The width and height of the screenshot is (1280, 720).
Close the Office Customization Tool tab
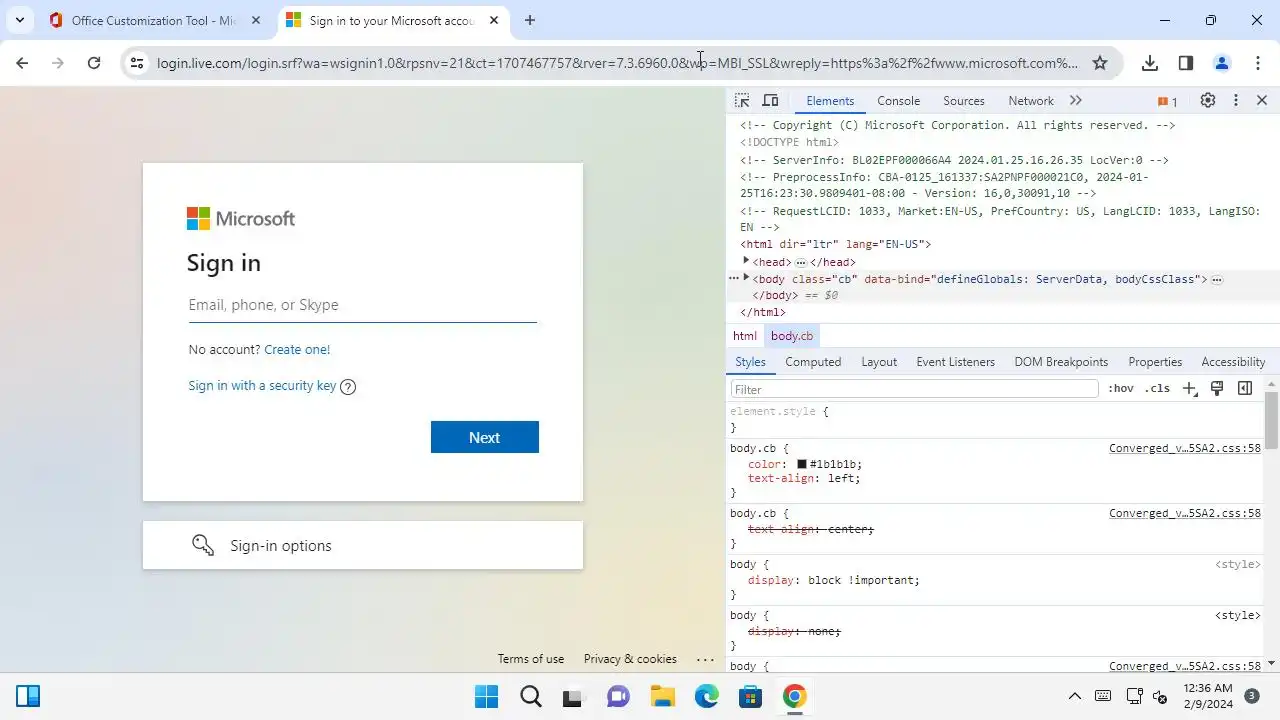256,20
